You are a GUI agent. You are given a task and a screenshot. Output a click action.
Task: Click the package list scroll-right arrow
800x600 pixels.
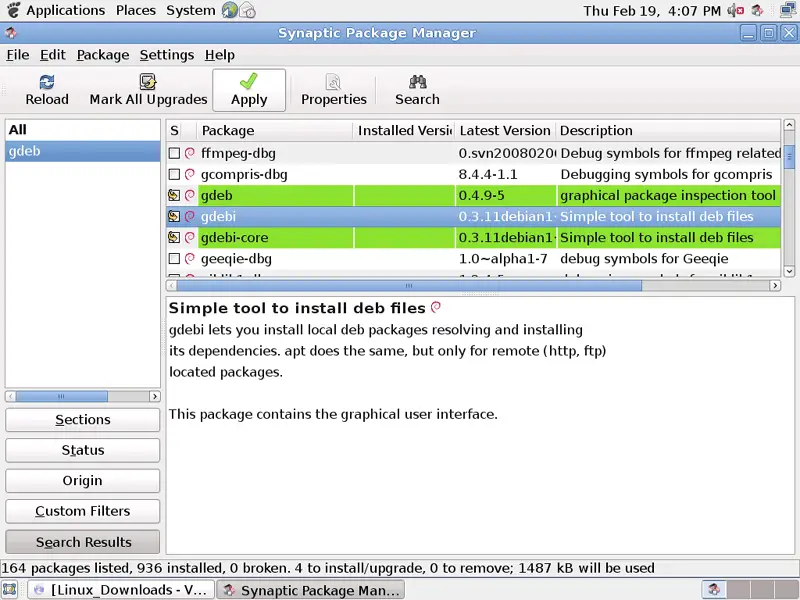[775, 286]
